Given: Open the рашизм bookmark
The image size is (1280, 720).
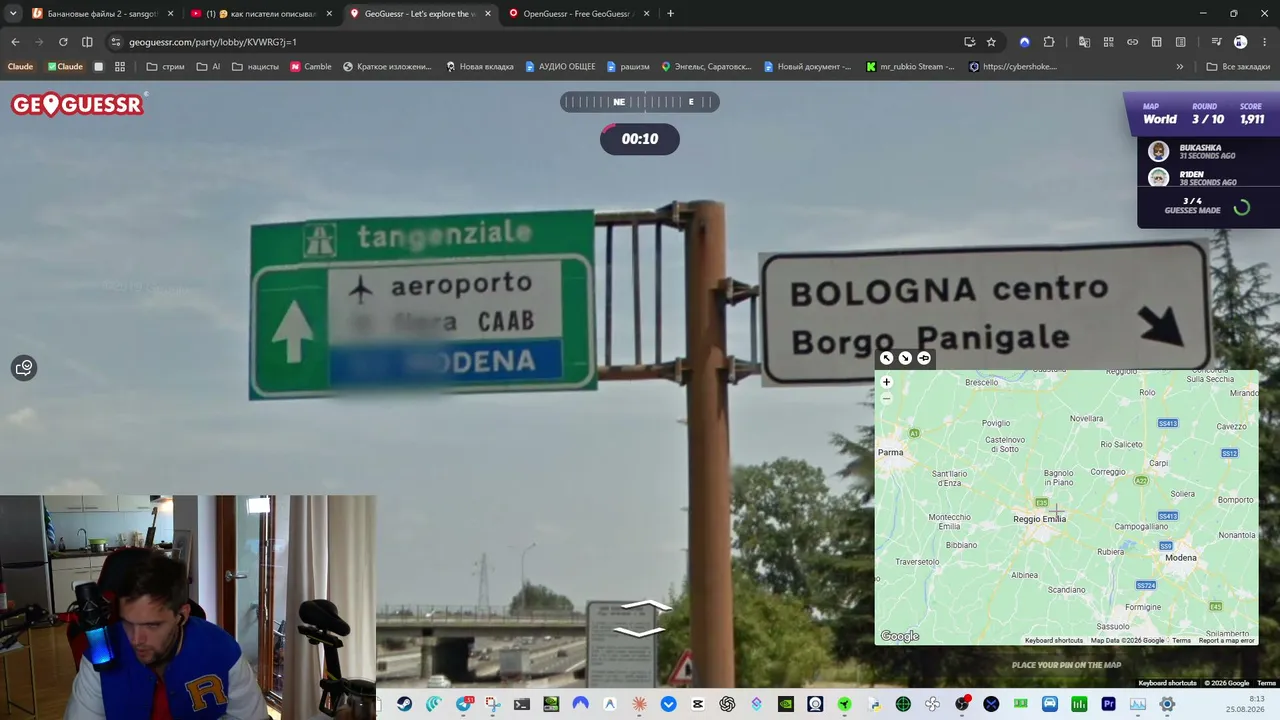Looking at the screenshot, I should click(x=626, y=67).
